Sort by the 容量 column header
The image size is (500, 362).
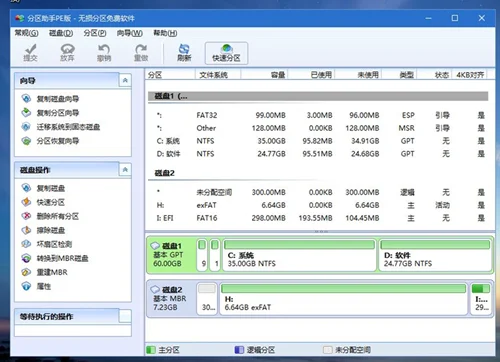[x=264, y=75]
